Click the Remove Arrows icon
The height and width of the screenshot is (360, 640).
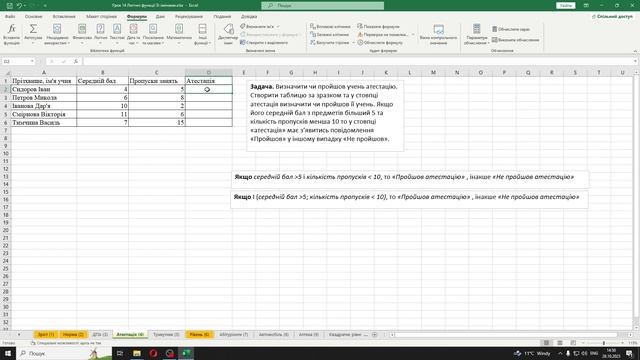pos(313,42)
